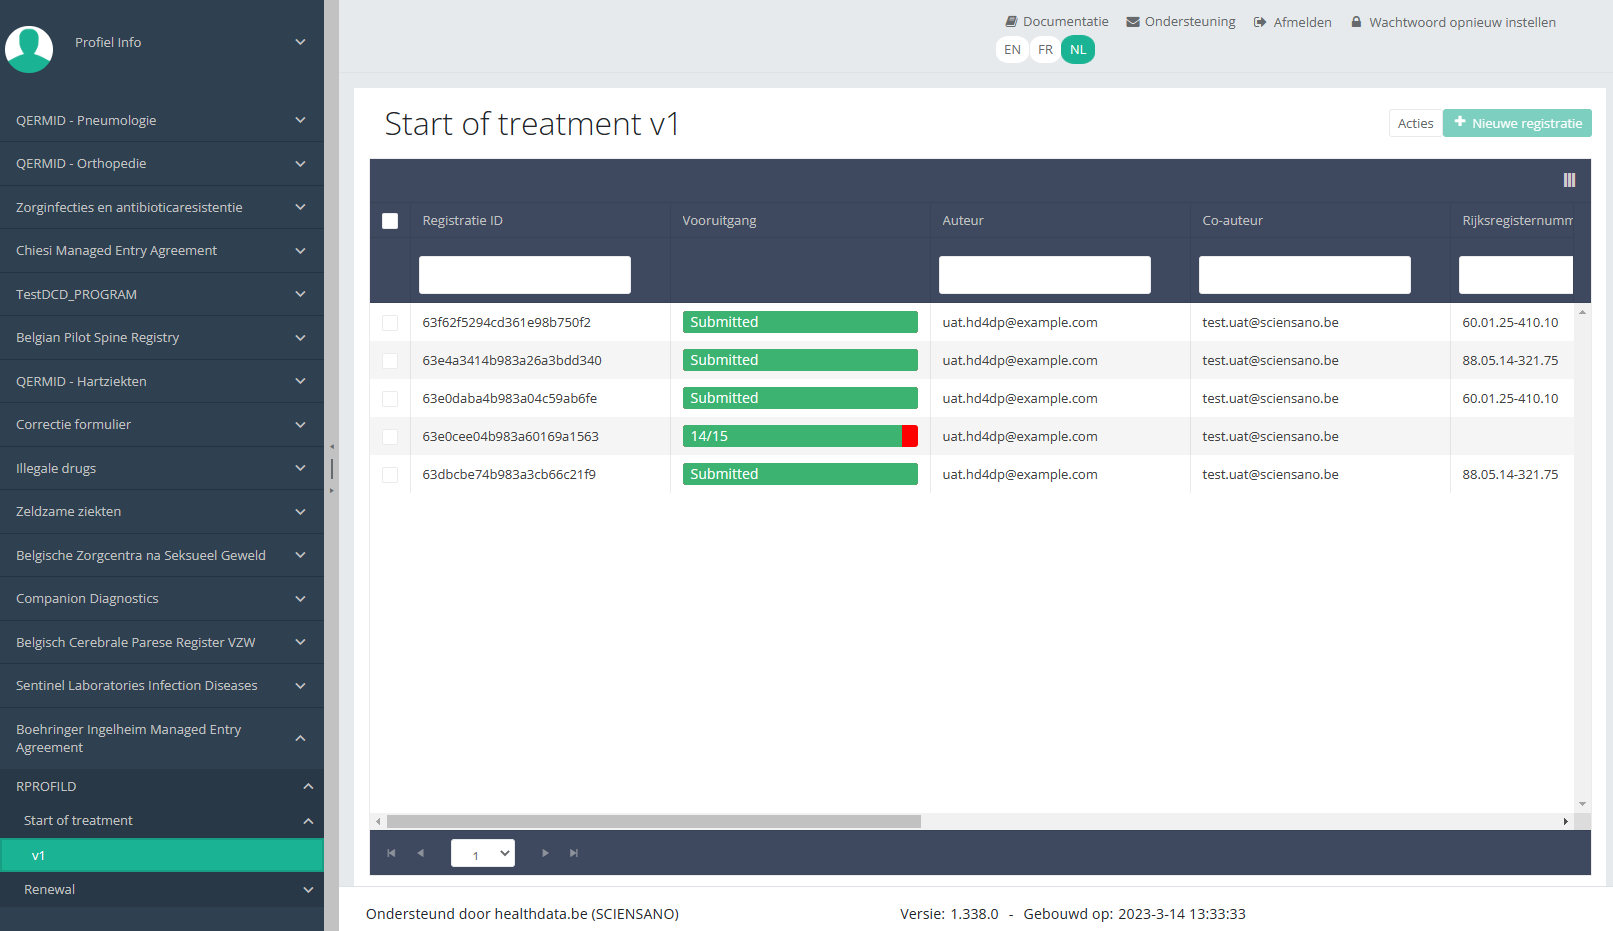This screenshot has height=931, width=1613.
Task: Select v1 under Start of treatment
Action: click(x=161, y=855)
